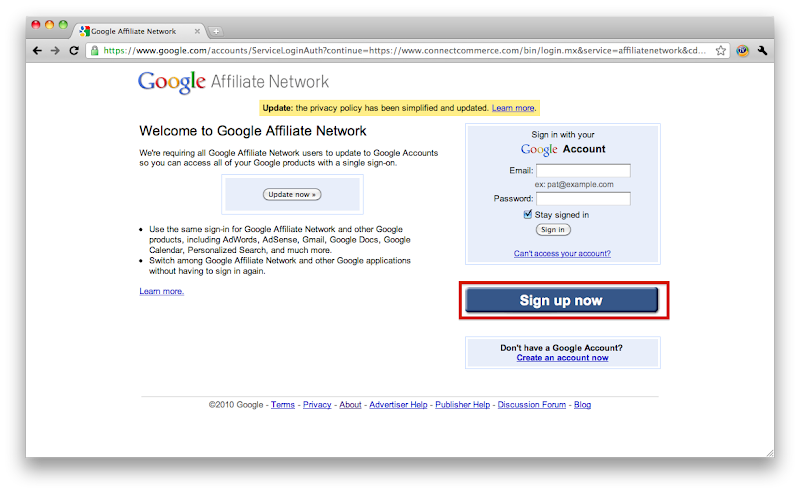Image resolution: width=800 pixels, height=493 pixels.
Task: Open Can't access your account link
Action: point(562,254)
